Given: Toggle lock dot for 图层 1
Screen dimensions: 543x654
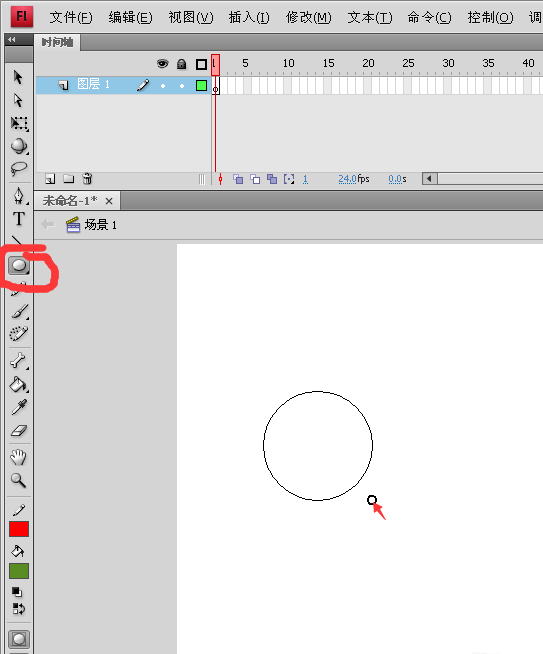Looking at the screenshot, I should click(182, 86).
